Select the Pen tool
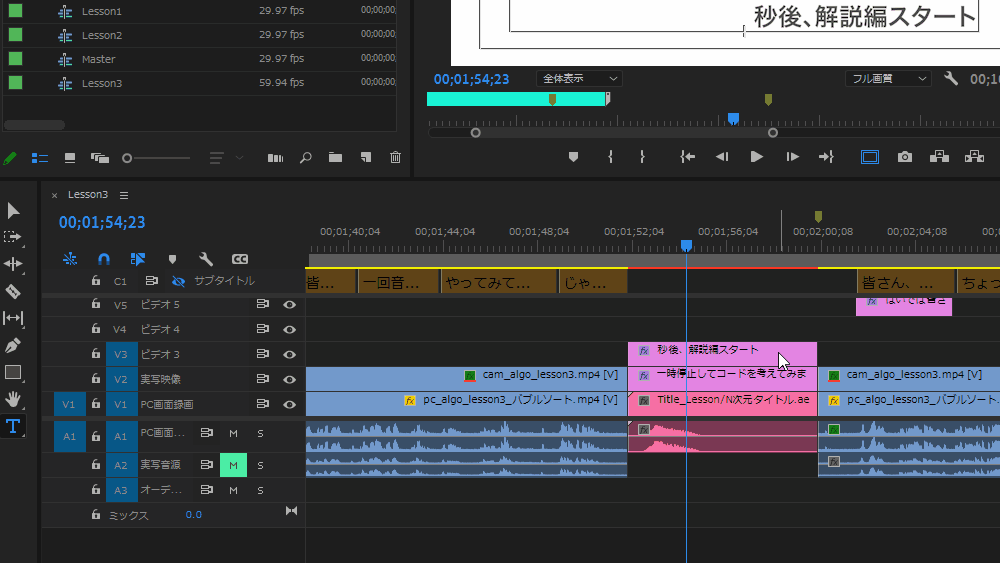The width and height of the screenshot is (1000, 563). coord(13,346)
